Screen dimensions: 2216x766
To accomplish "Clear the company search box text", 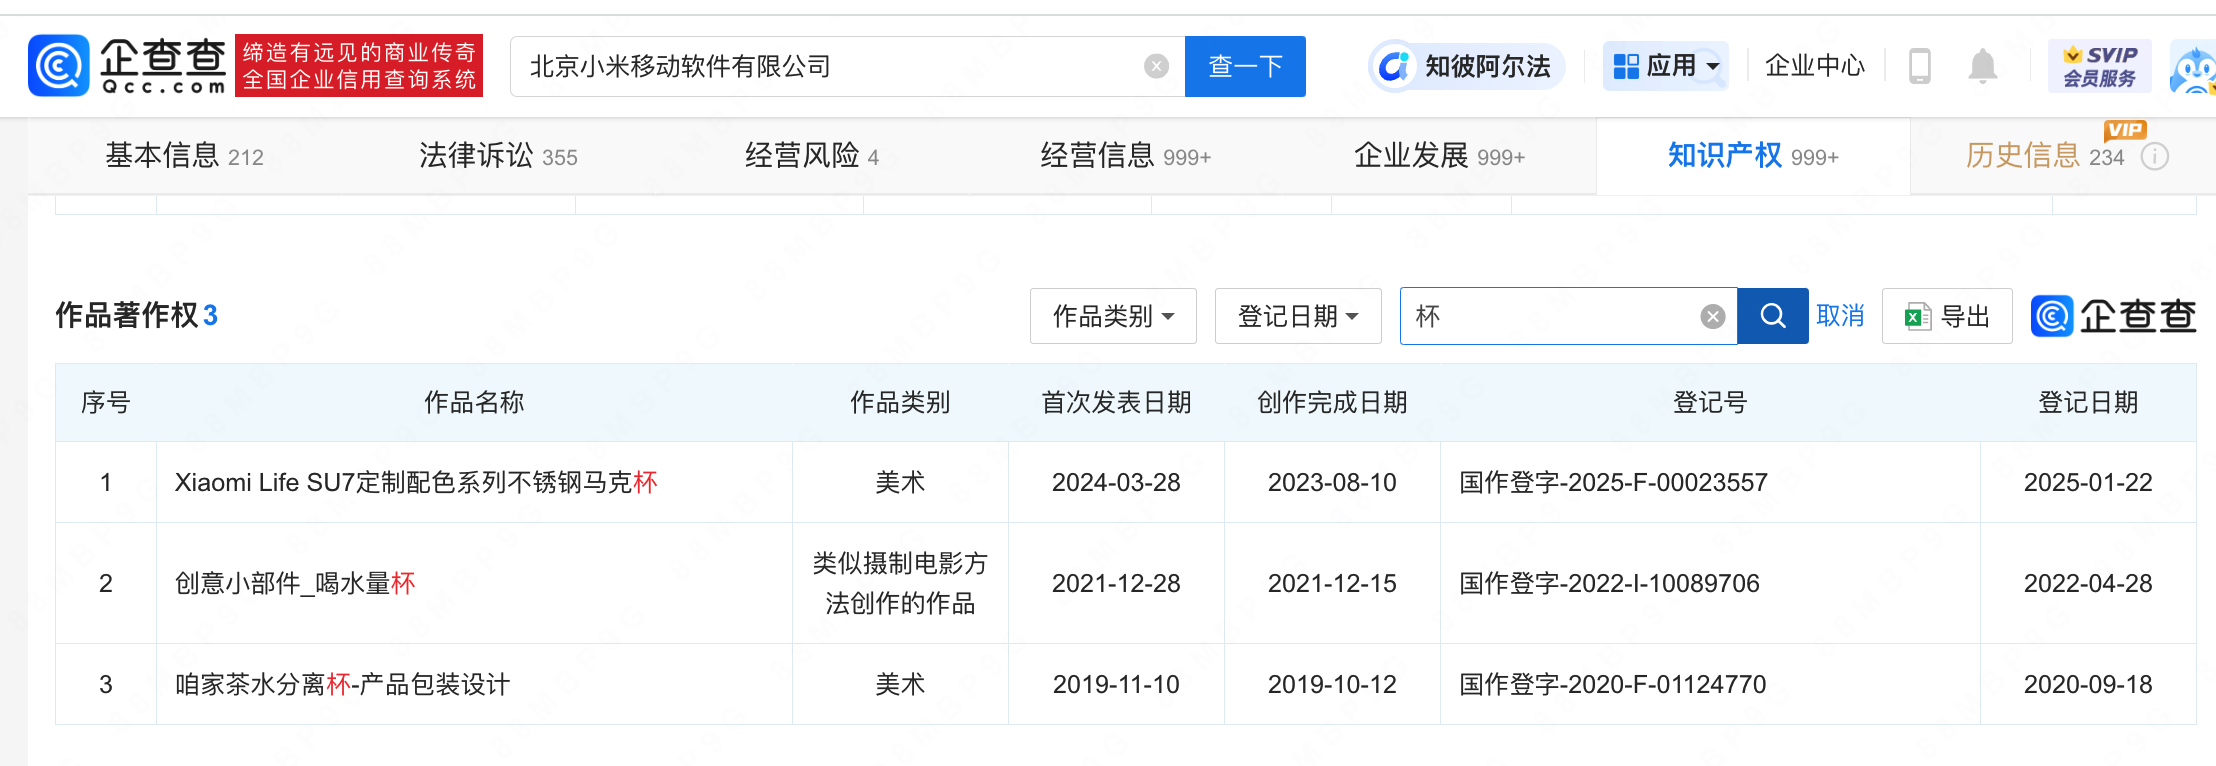I will pos(1156,66).
